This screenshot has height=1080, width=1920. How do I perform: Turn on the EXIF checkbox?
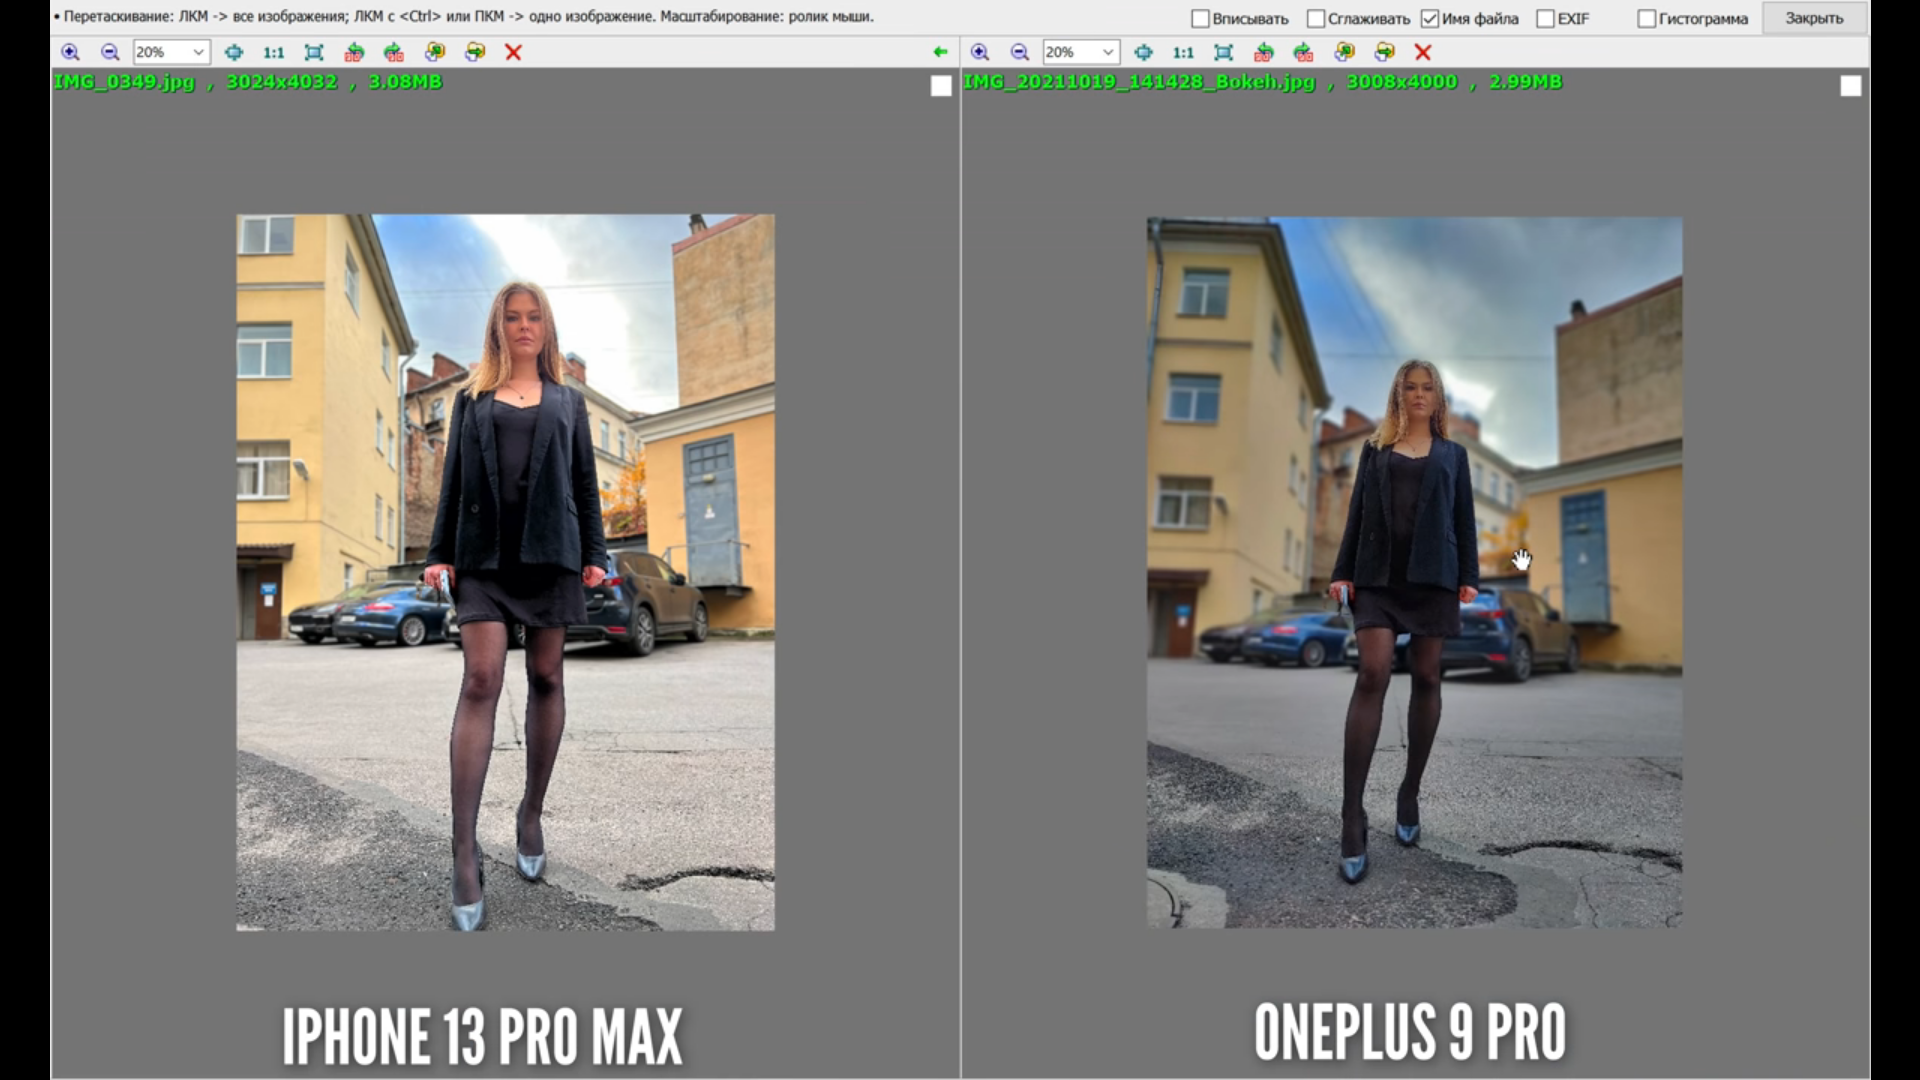pyautogui.click(x=1545, y=19)
